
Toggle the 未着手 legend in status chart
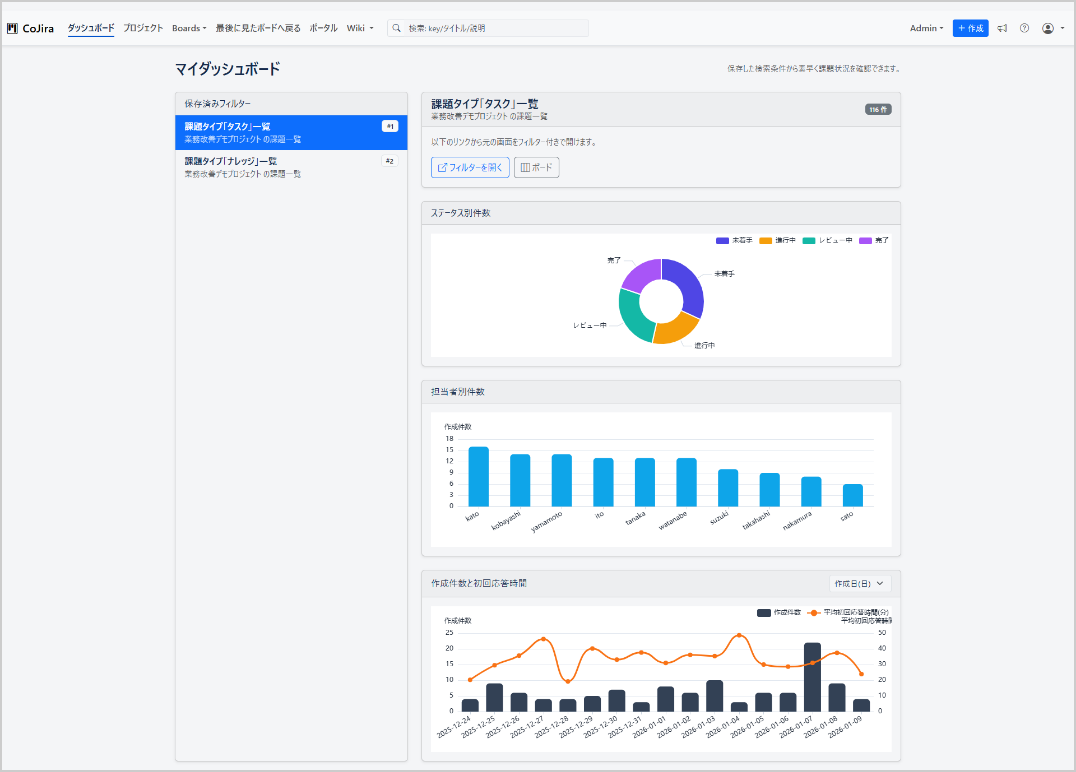pyautogui.click(x=734, y=240)
